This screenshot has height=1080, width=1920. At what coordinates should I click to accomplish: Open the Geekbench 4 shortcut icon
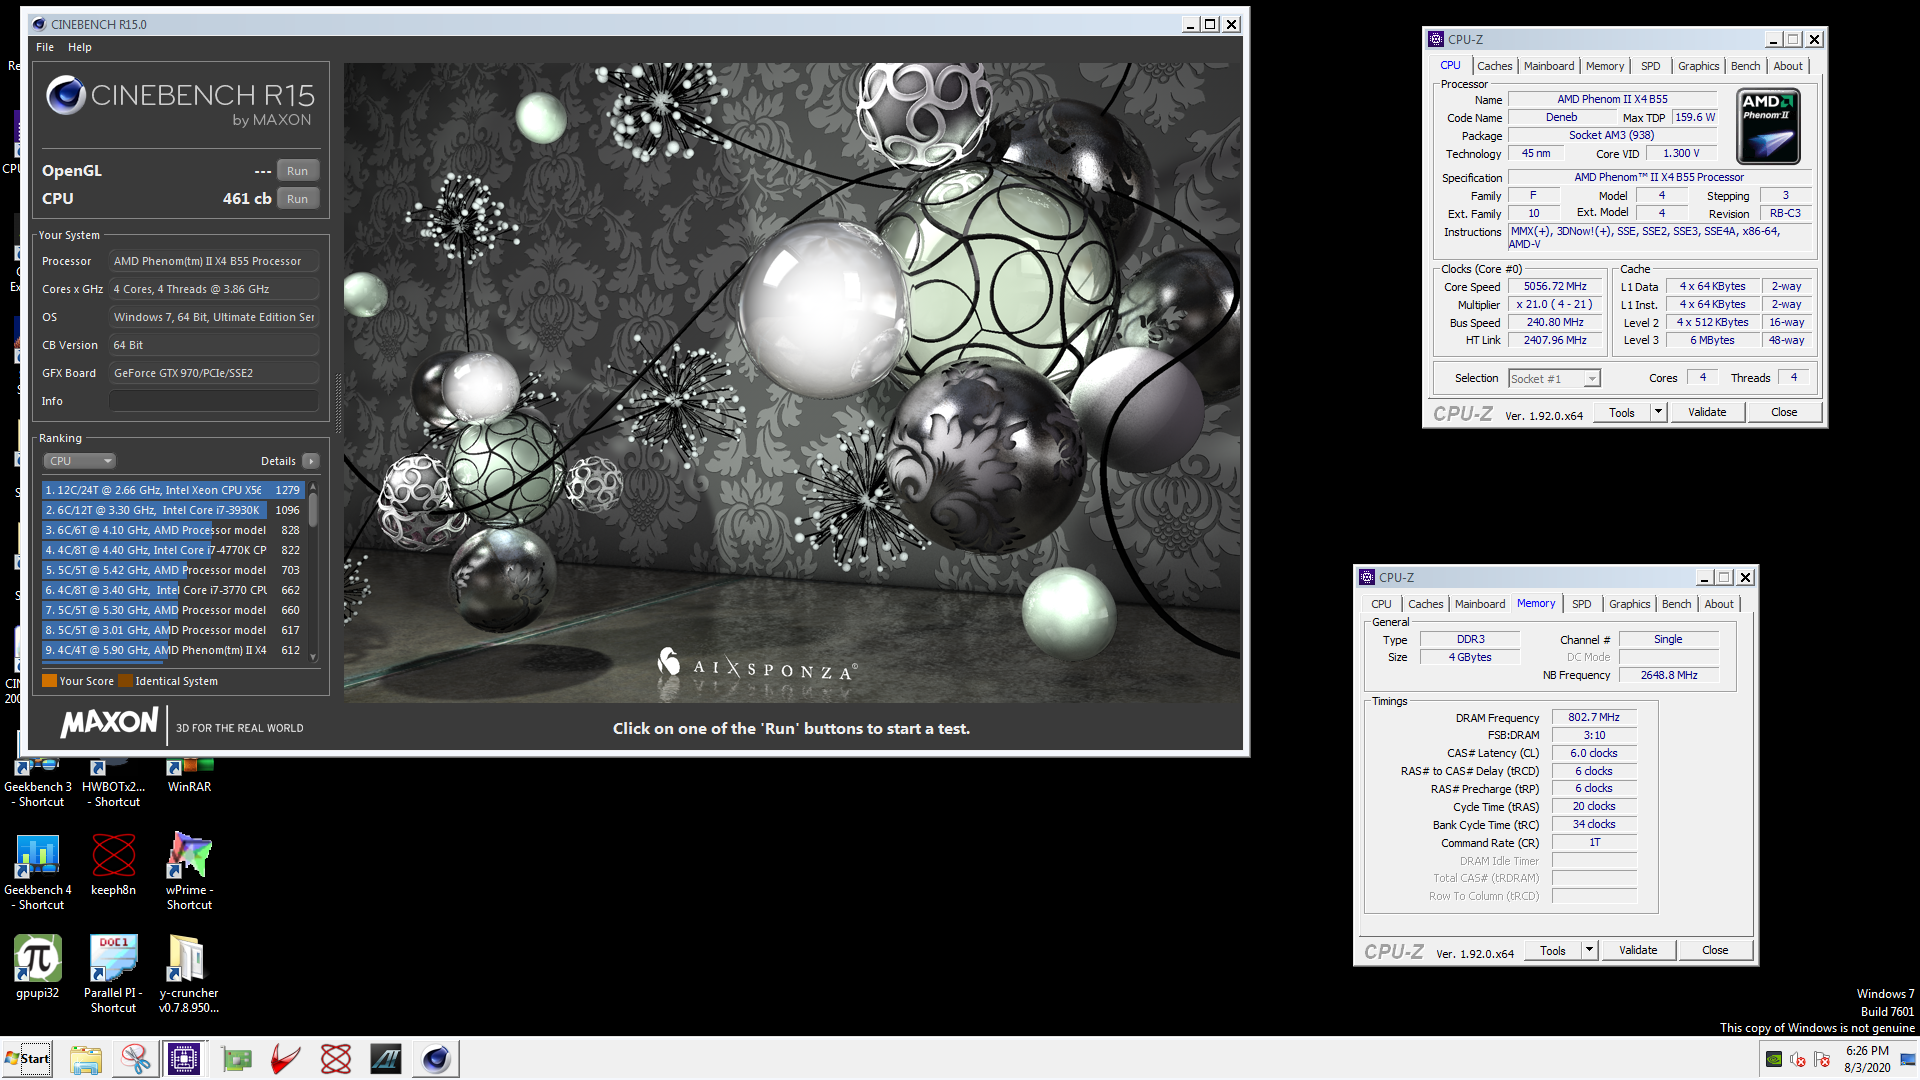38,872
